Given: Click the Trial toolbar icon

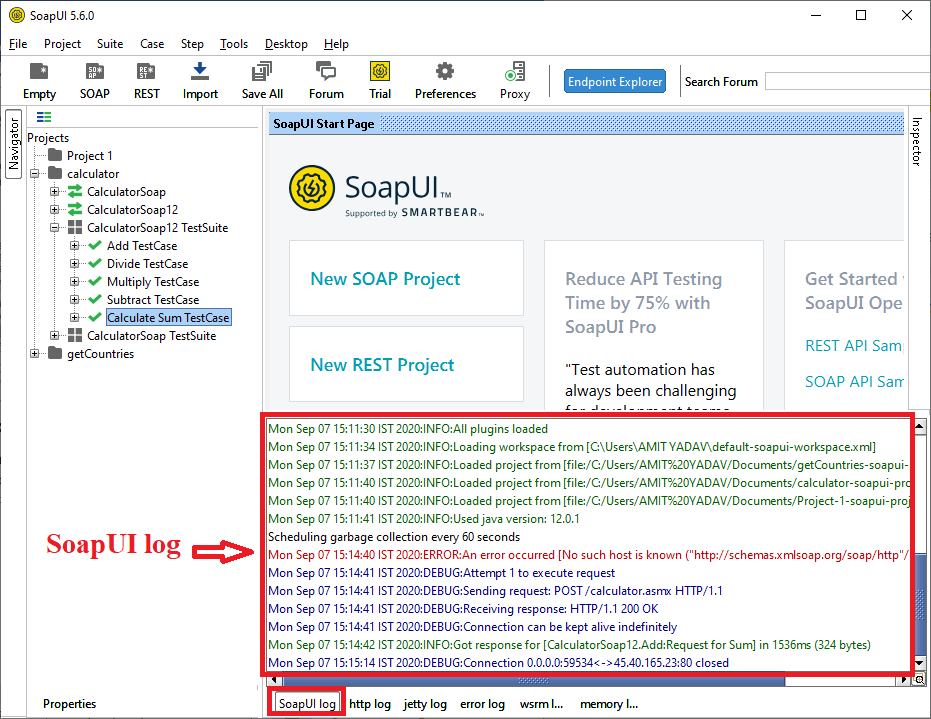Looking at the screenshot, I should (x=380, y=81).
